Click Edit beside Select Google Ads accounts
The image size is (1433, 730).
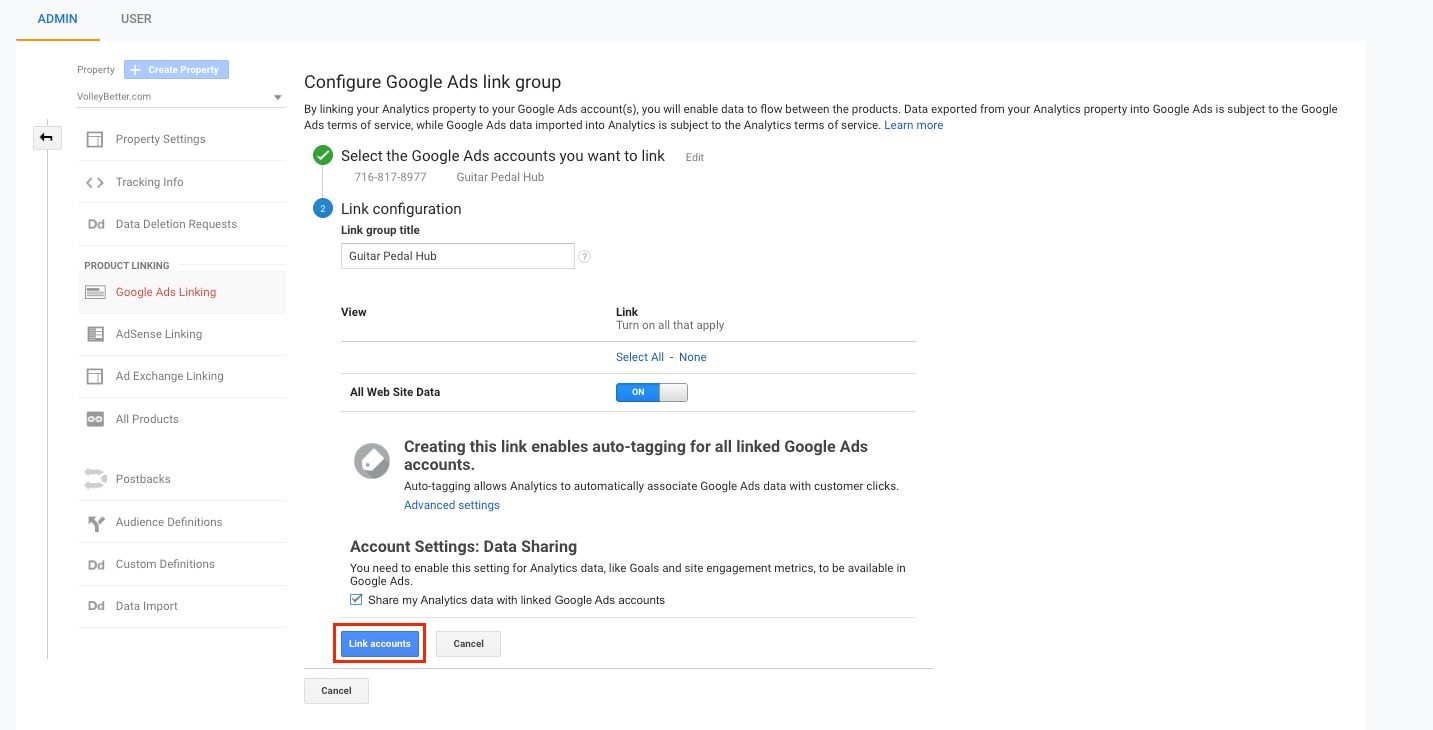coord(694,157)
